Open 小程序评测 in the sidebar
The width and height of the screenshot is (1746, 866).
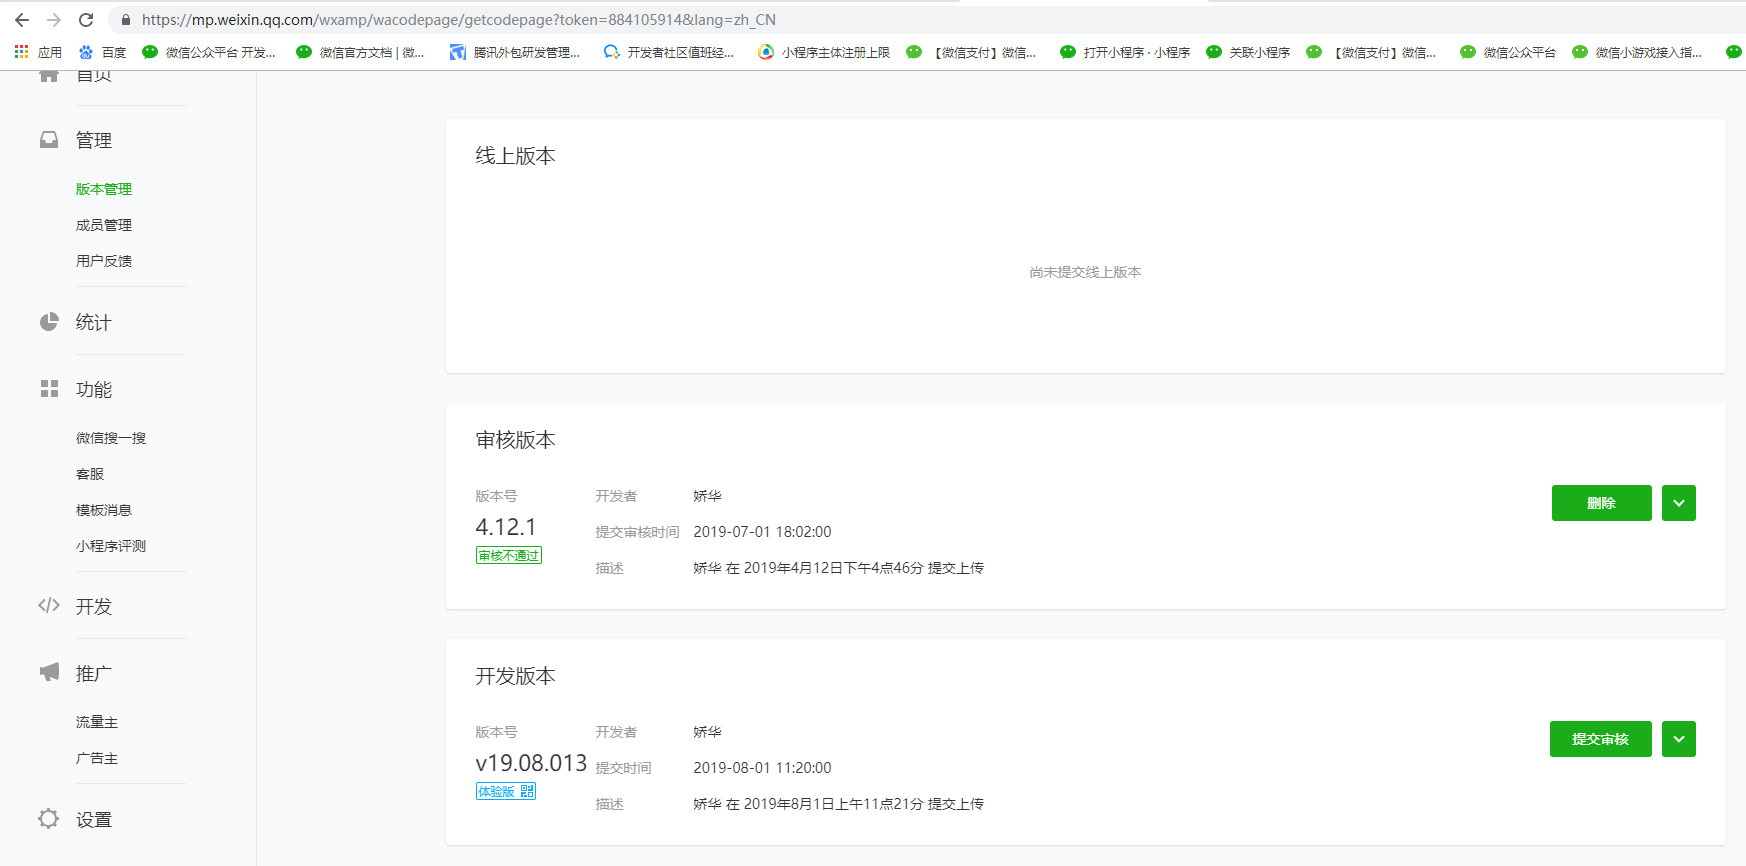click(111, 546)
